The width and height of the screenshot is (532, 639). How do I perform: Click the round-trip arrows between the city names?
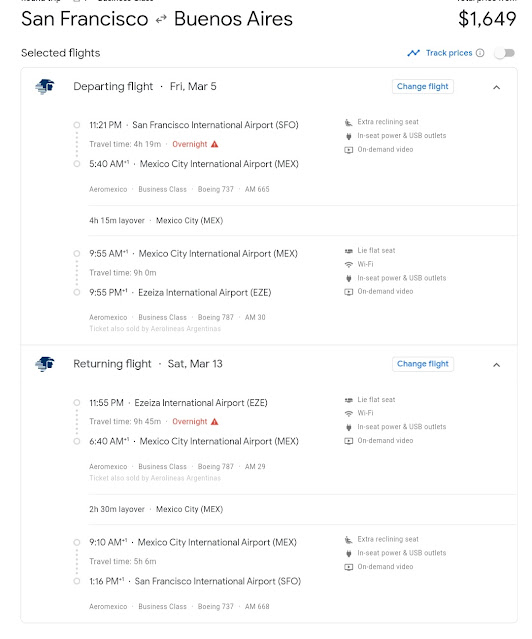161,19
